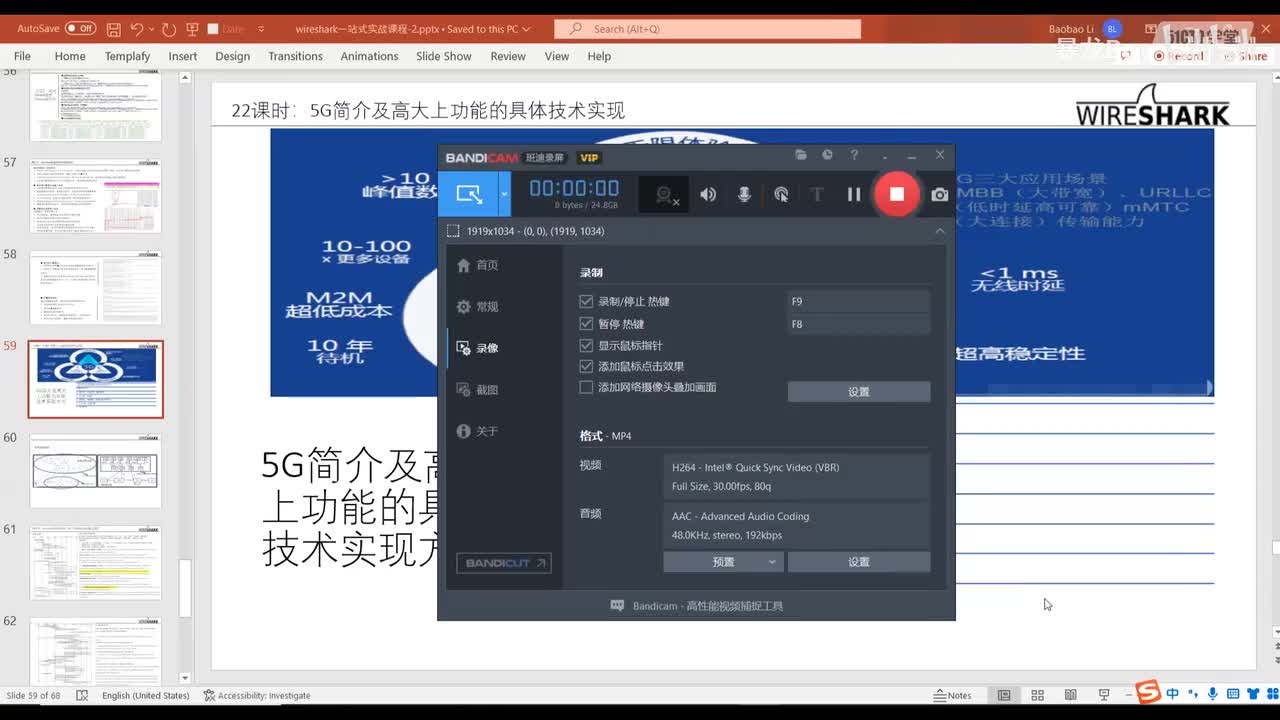
Task: Open the 截图 tab in Bandicam
Action: (478, 390)
